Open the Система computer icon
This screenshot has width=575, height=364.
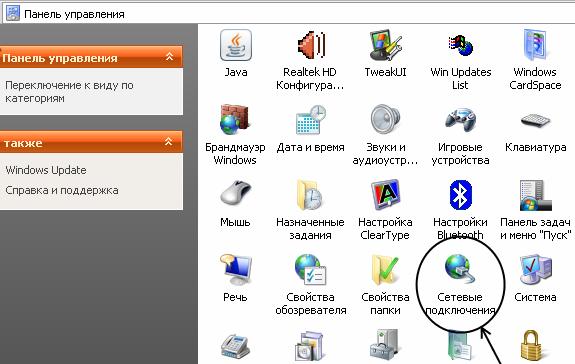tap(535, 269)
